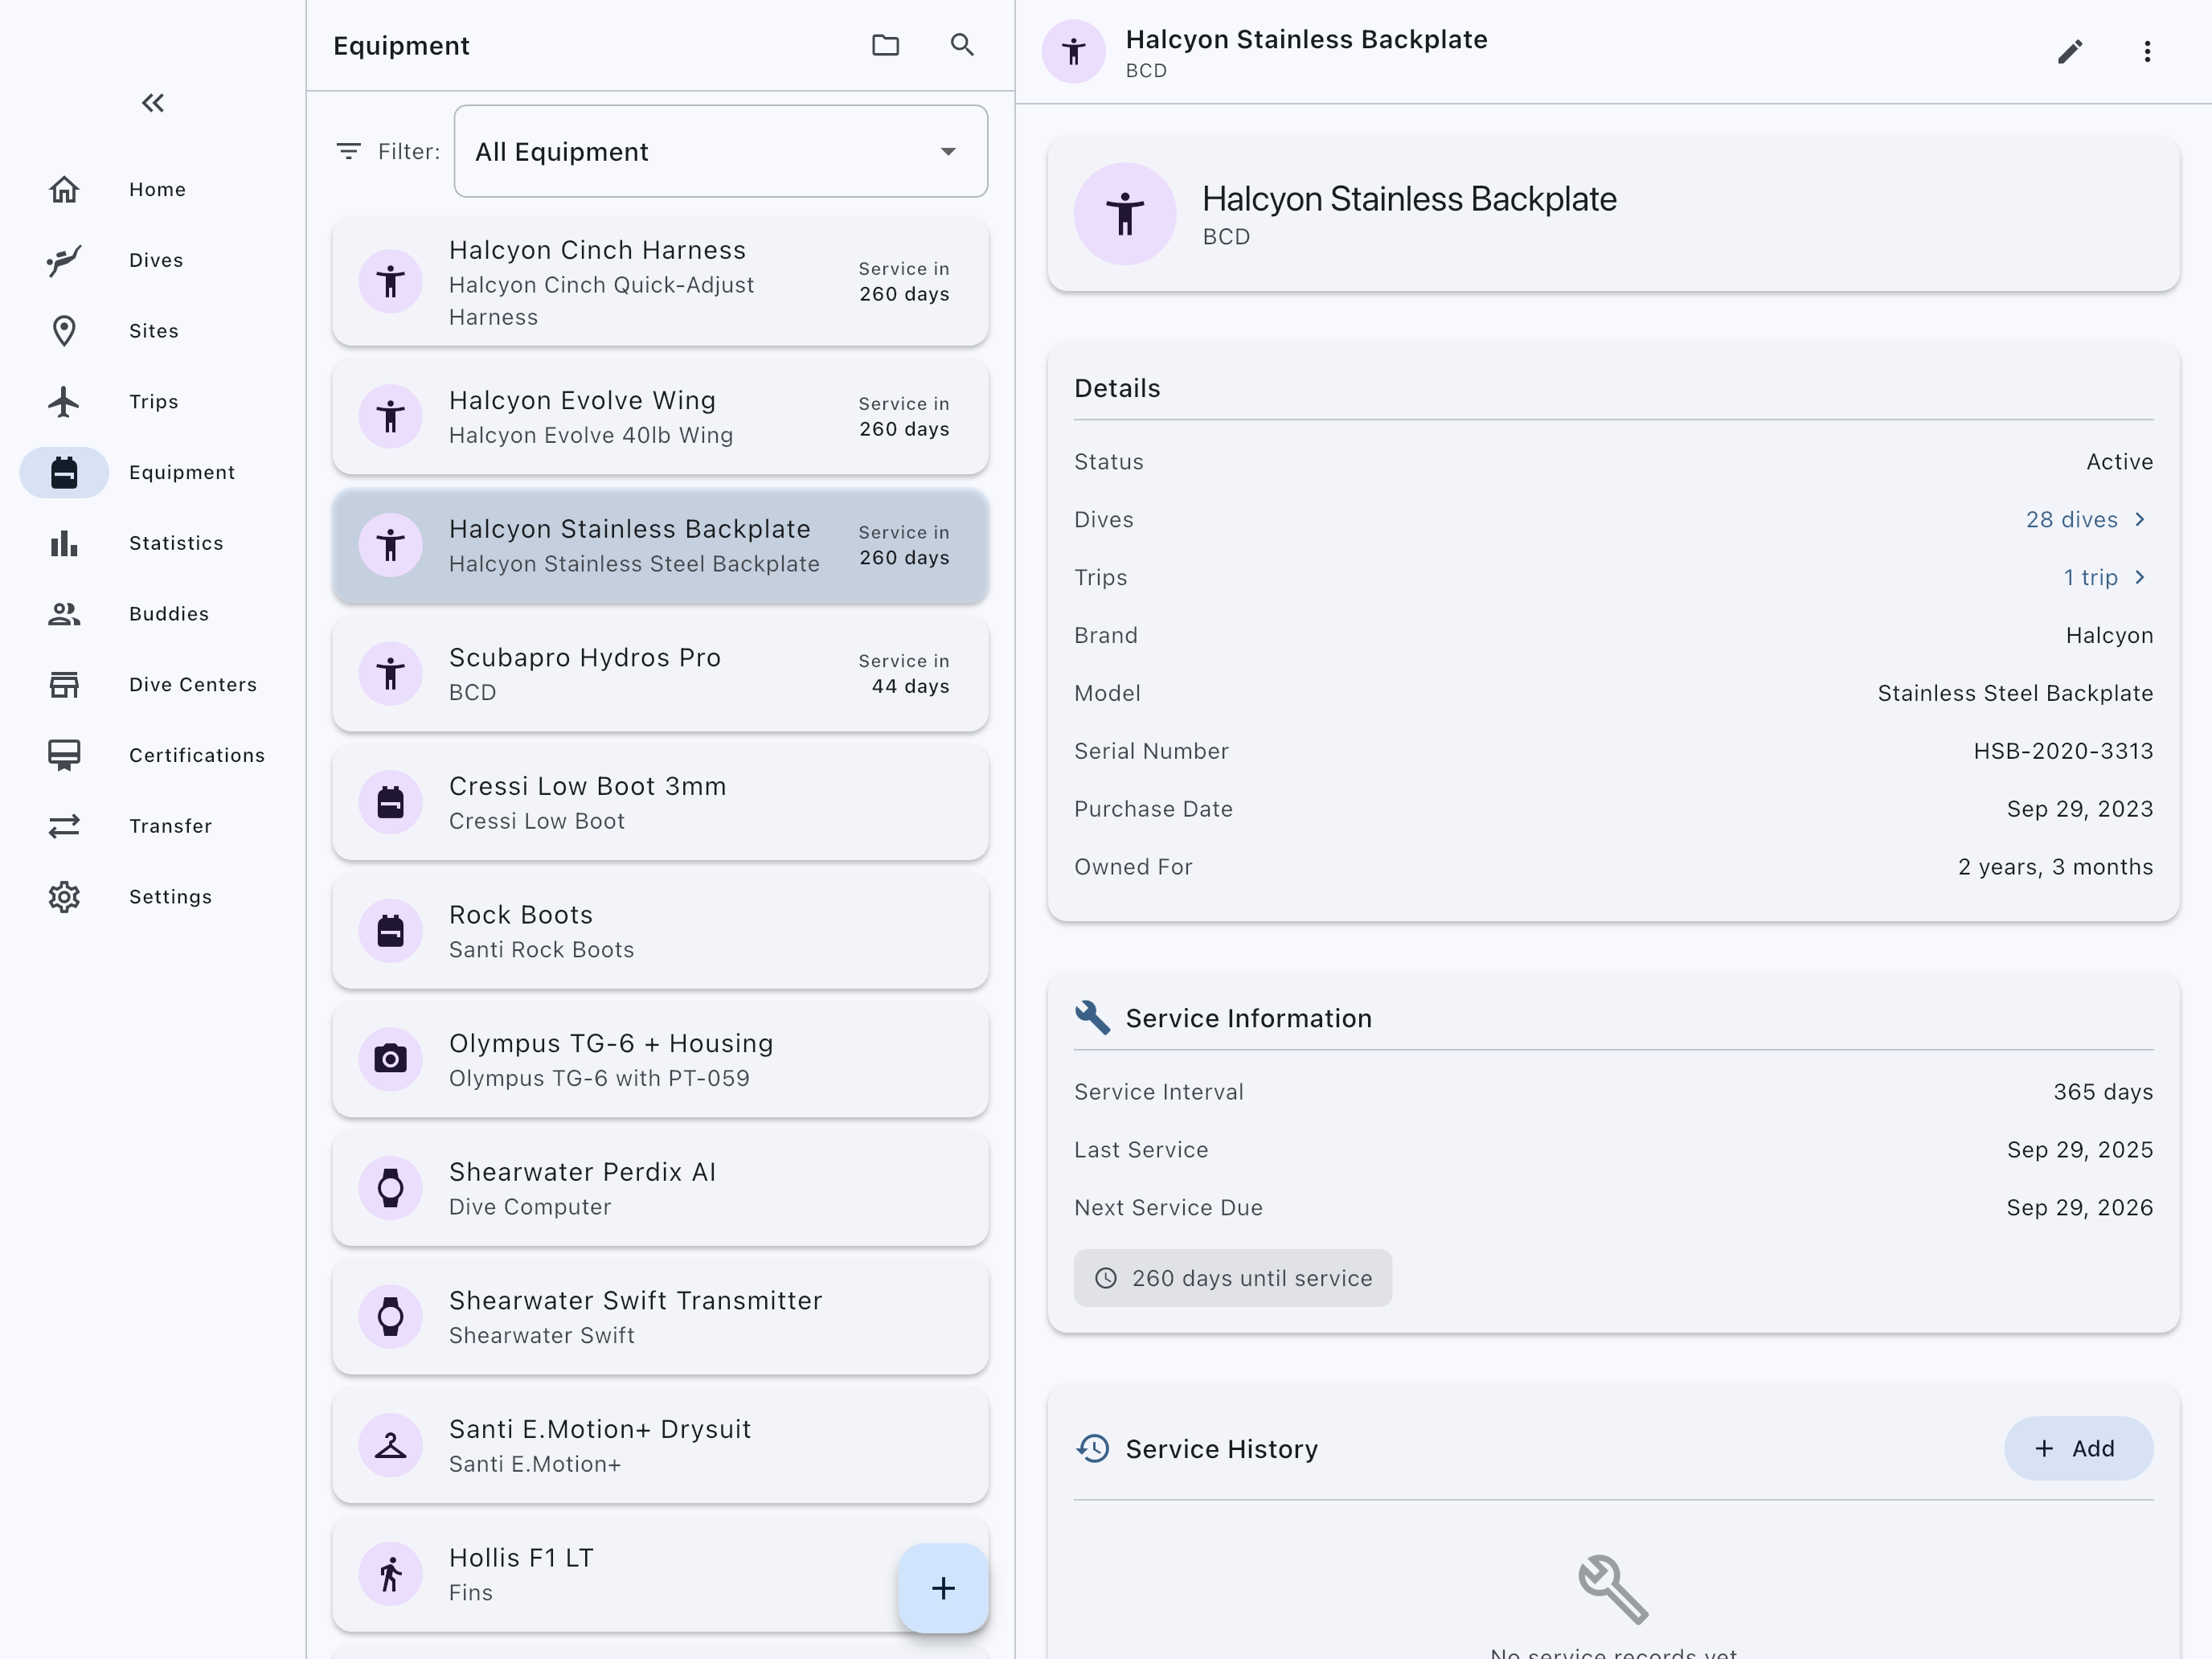Screen dimensions: 2212x1659
Task: Click the Purchase Date Sep 29, 2023 value
Action: click(x=2079, y=809)
